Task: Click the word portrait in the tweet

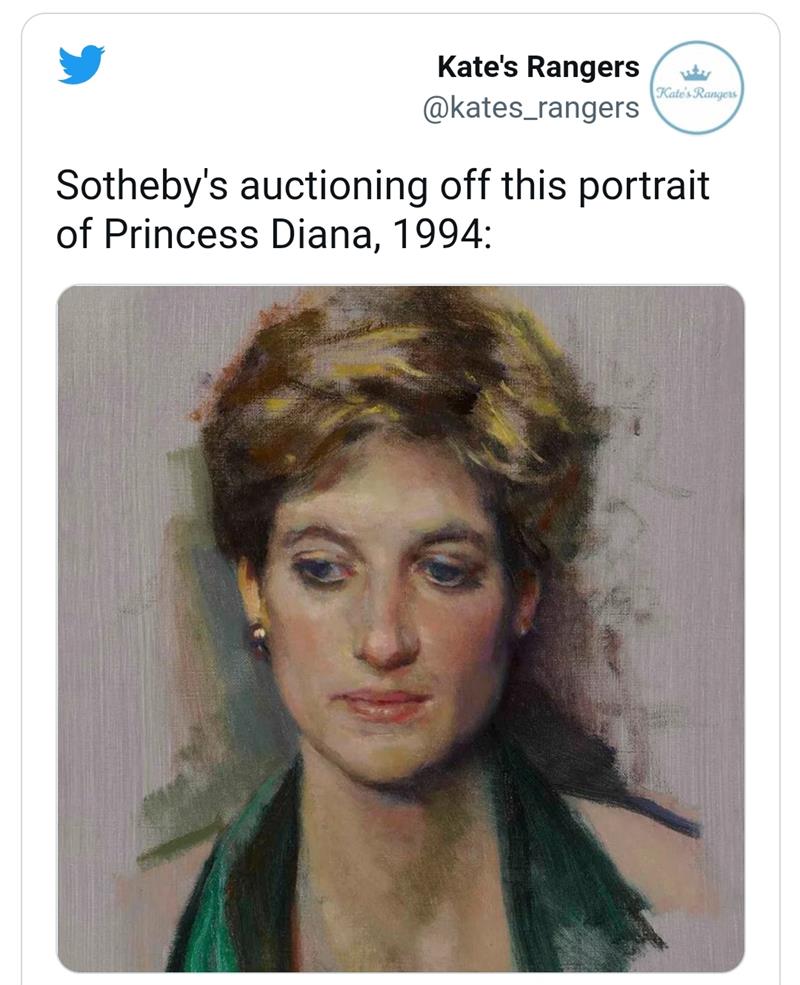Action: [x=644, y=187]
